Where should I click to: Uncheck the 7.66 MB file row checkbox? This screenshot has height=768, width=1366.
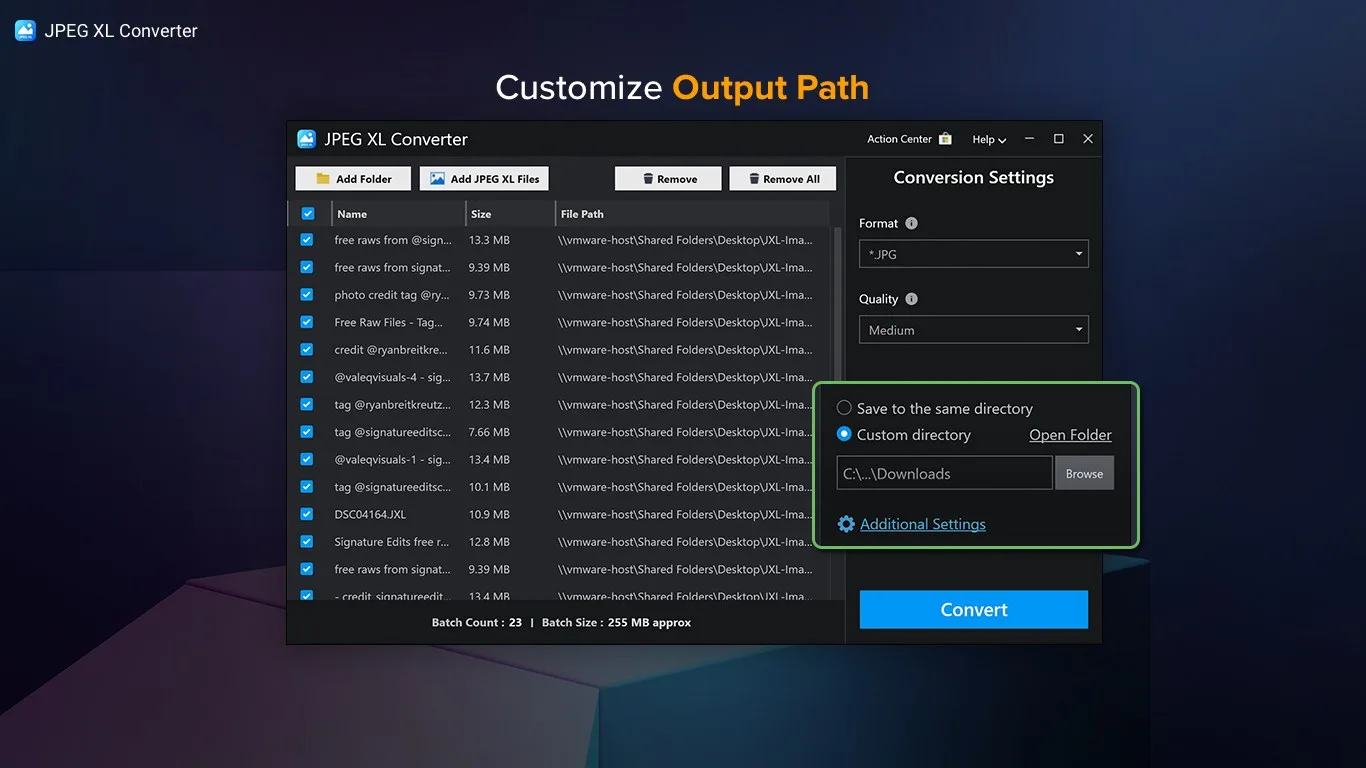[x=307, y=432]
